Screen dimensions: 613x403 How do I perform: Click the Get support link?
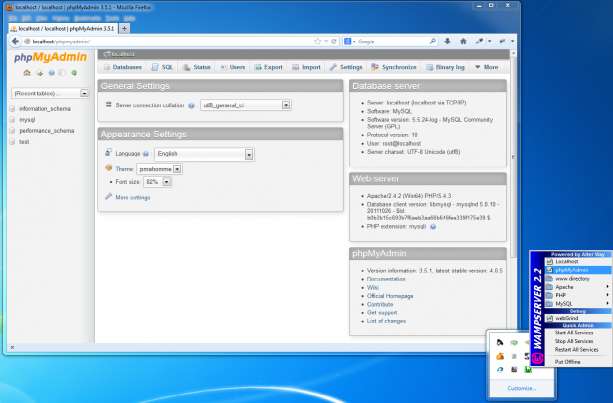pyautogui.click(x=382, y=313)
